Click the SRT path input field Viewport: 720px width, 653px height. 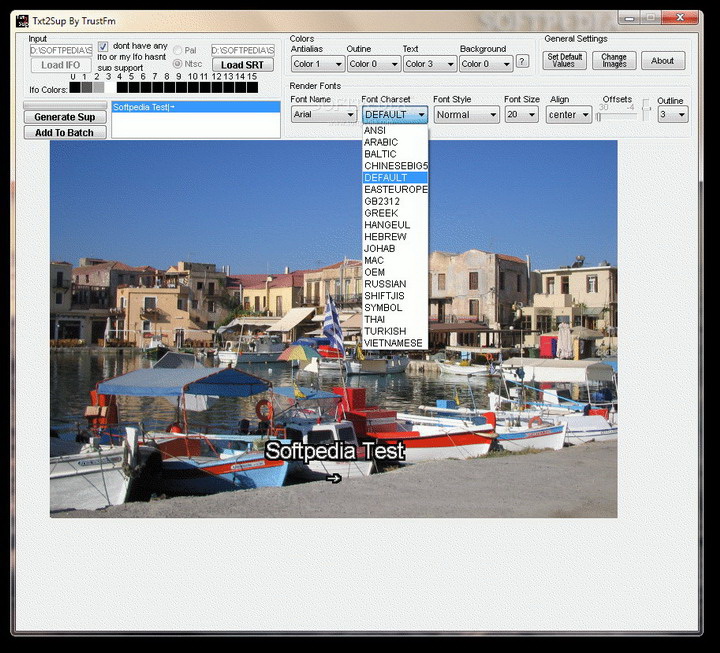243,50
